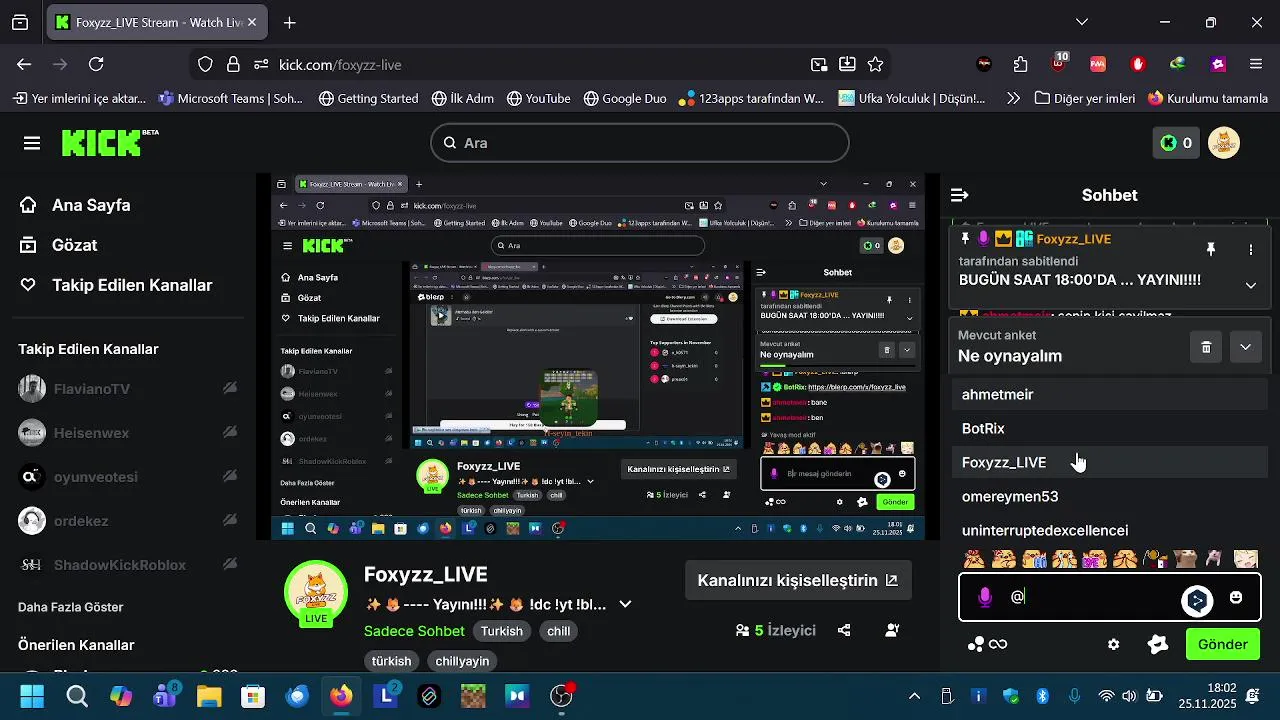Toggle notifications for ordekez channel

(x=230, y=521)
